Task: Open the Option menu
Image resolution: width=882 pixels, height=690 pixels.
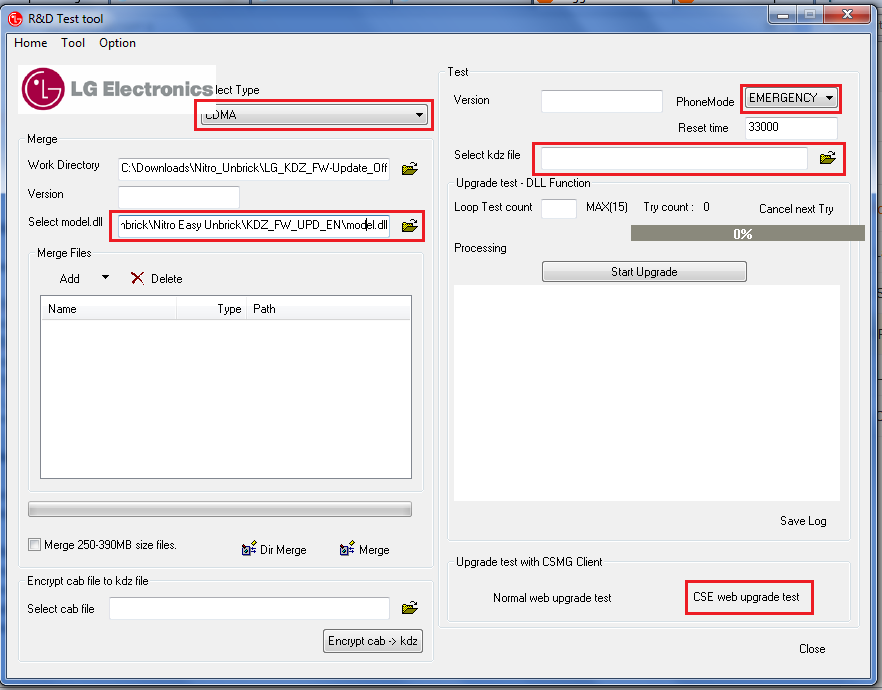Action: pos(117,43)
